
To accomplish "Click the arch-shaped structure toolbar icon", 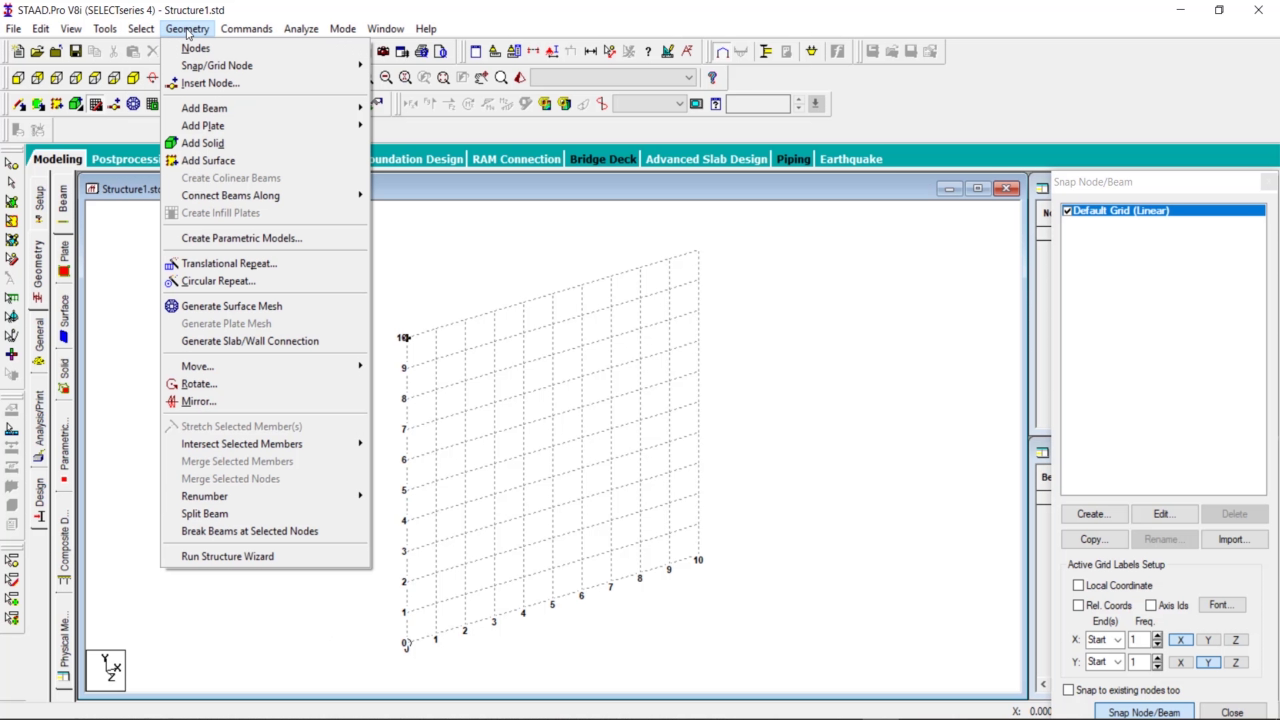I will coord(722,51).
